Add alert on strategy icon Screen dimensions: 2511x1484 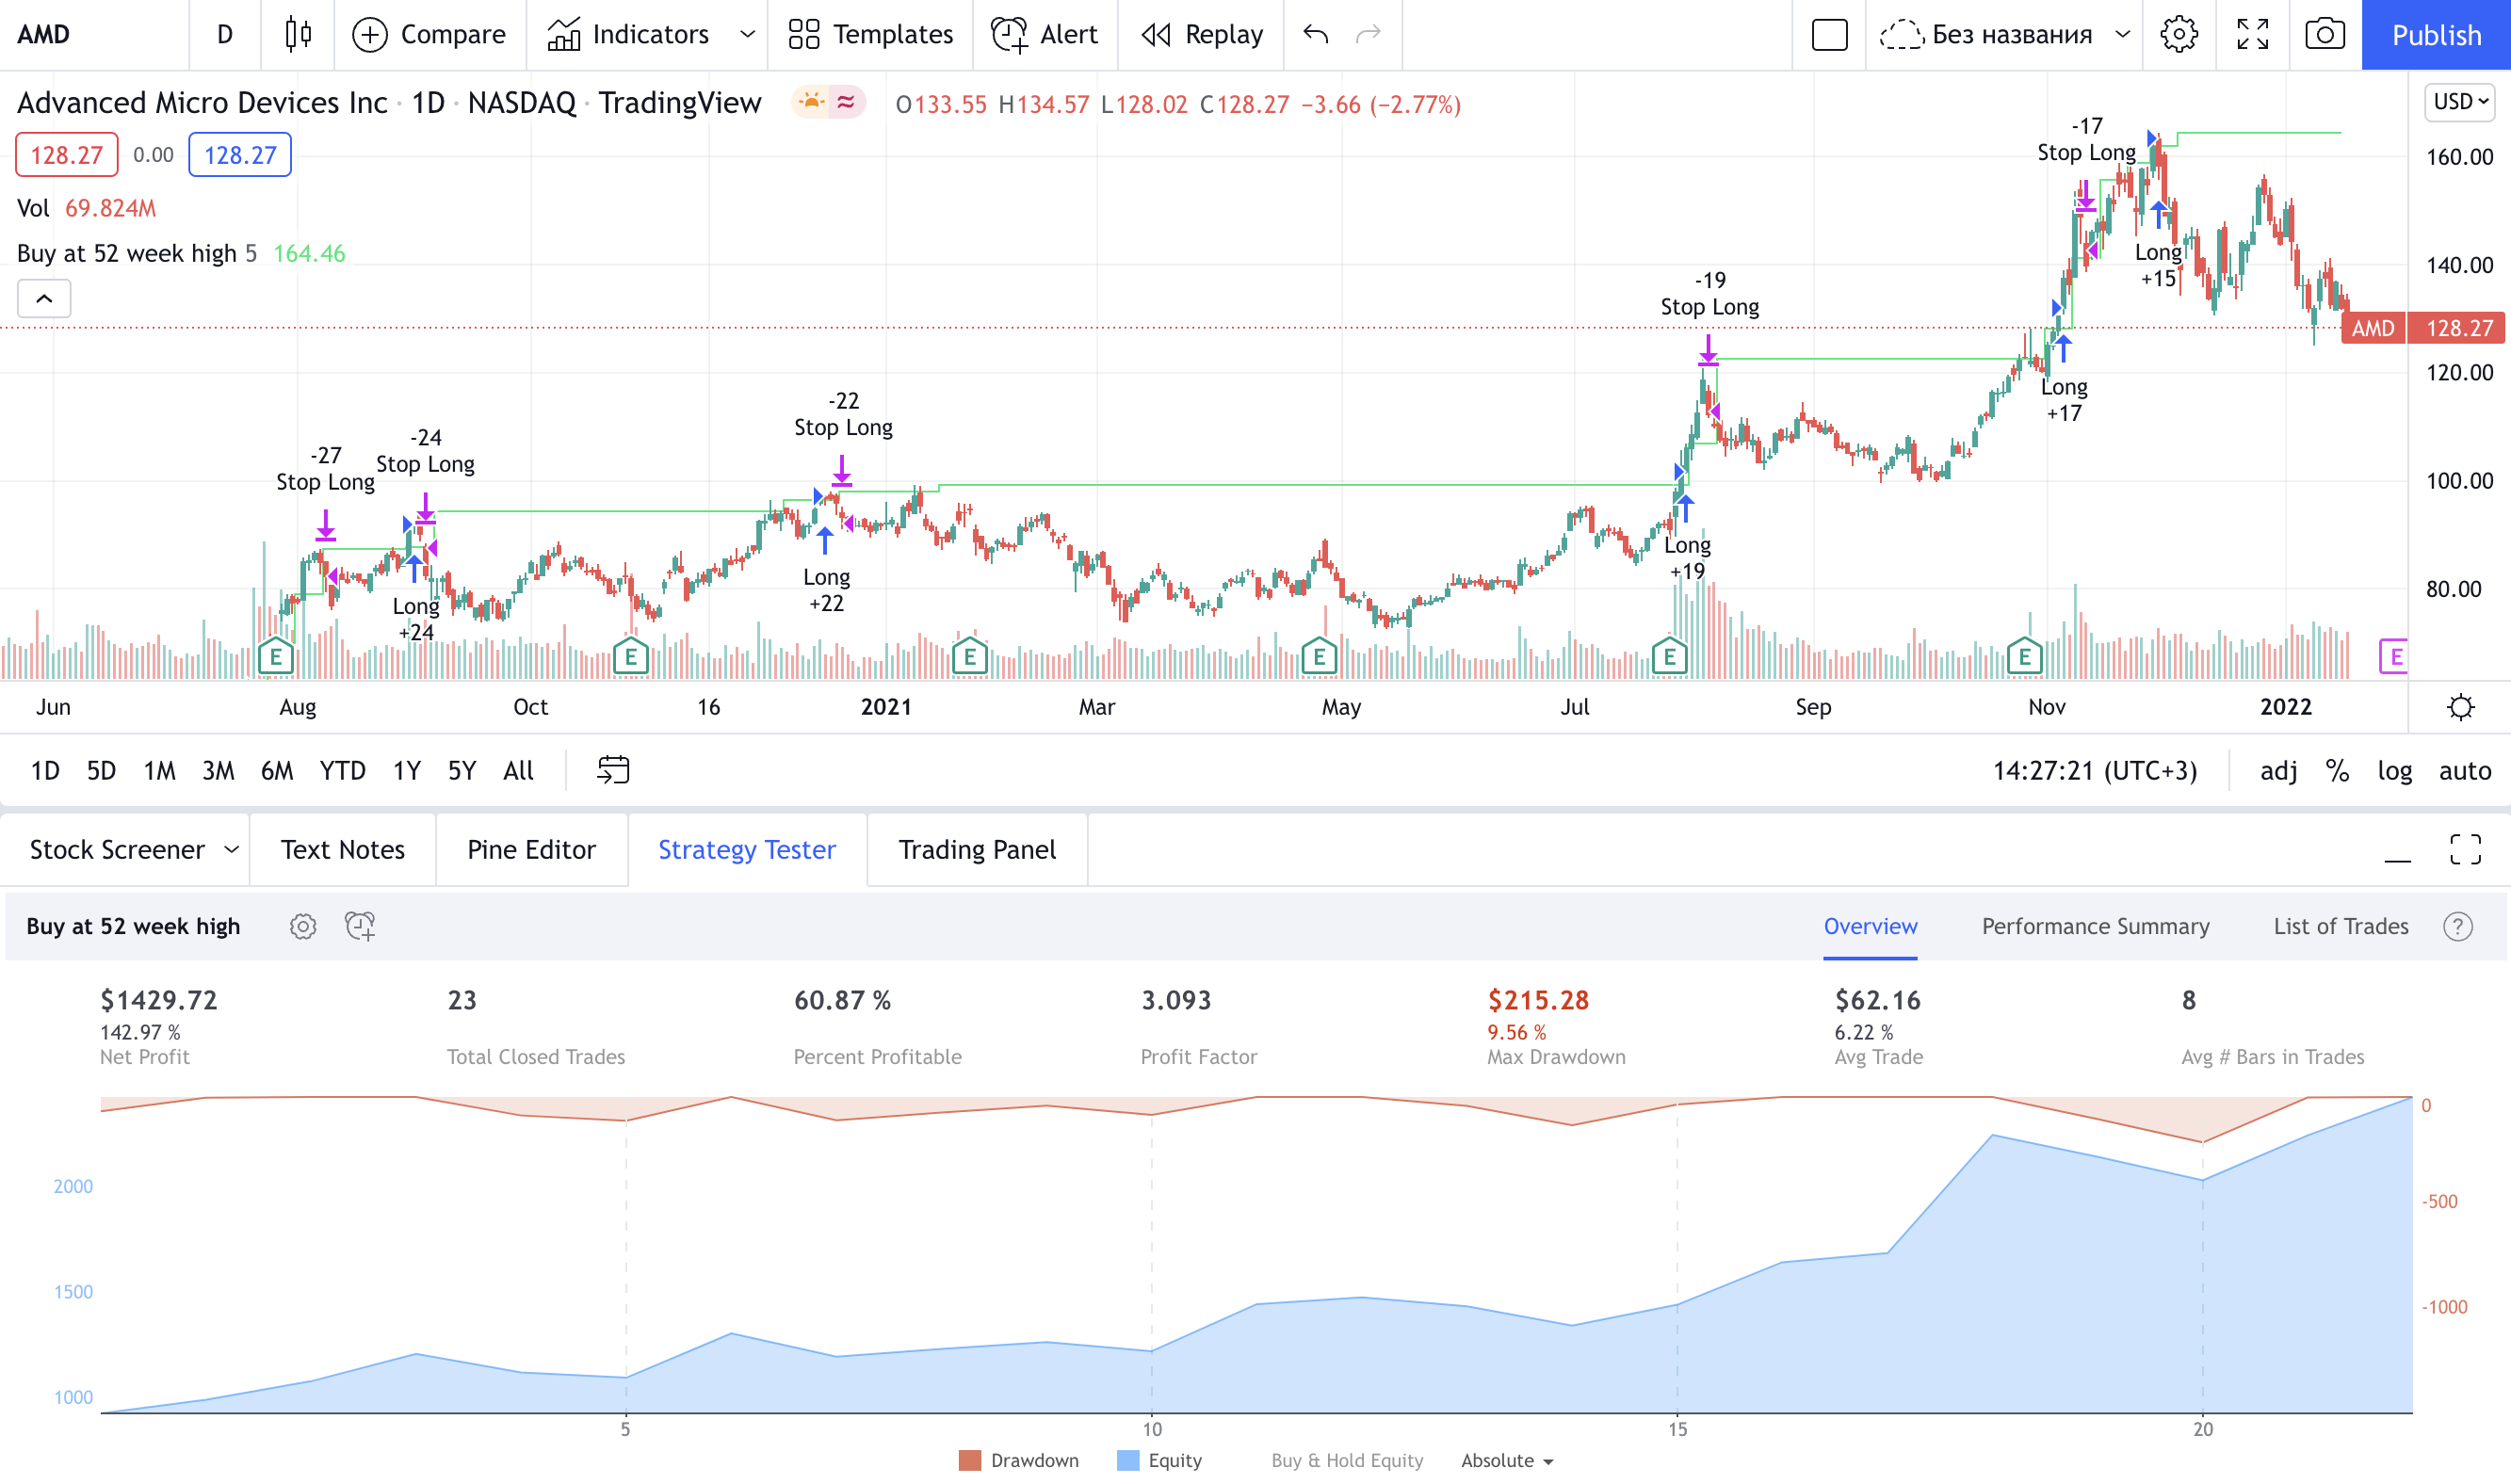[360, 927]
